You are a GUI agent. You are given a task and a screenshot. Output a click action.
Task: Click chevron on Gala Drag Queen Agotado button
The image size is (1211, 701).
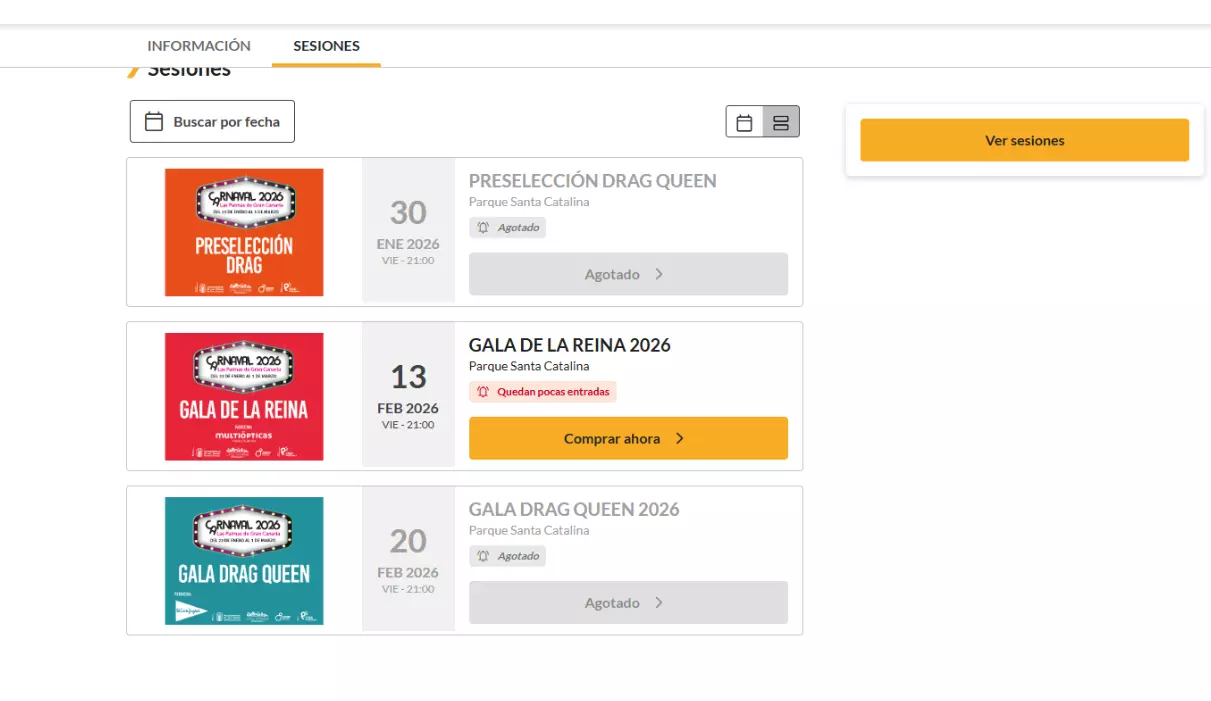659,603
